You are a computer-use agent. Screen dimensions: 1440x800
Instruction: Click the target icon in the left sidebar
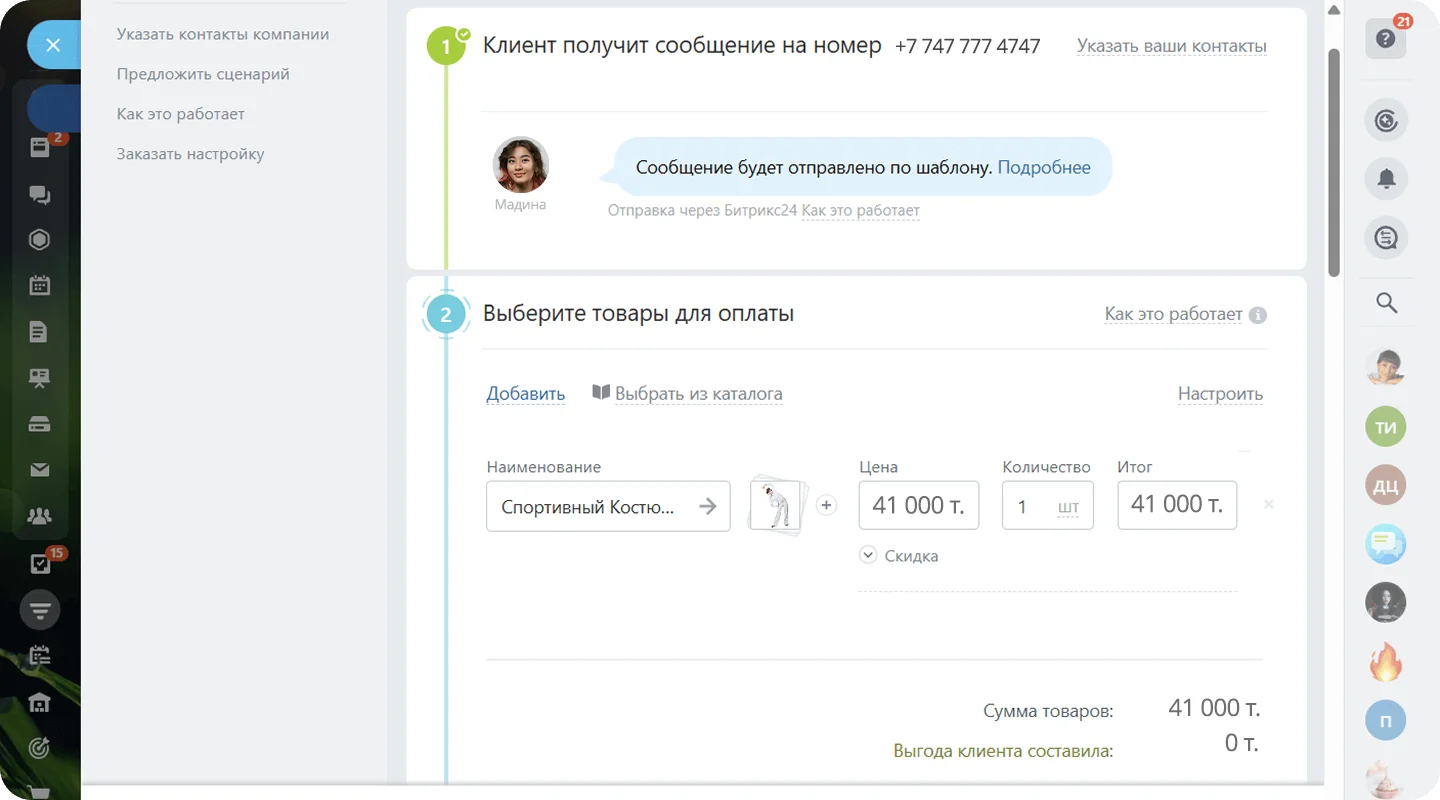point(40,748)
